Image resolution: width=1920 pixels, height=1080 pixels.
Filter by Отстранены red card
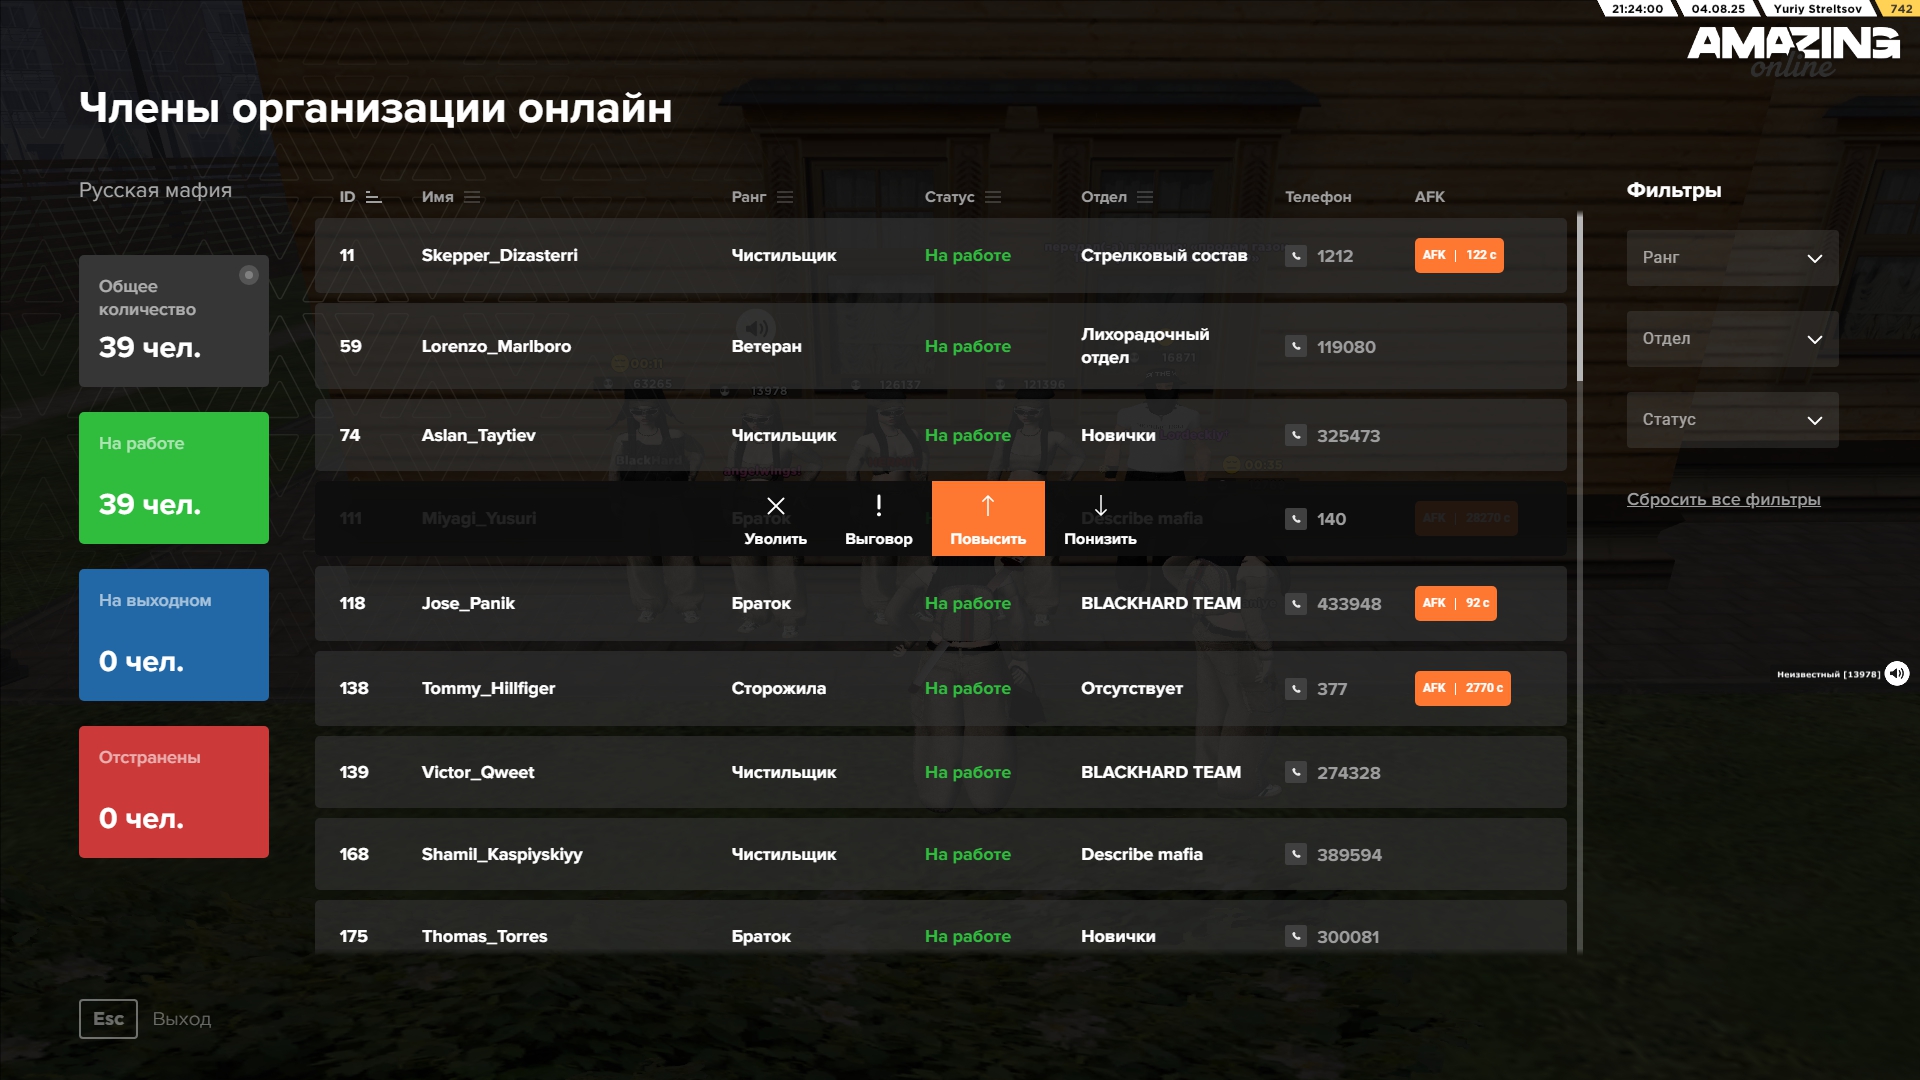[174, 792]
